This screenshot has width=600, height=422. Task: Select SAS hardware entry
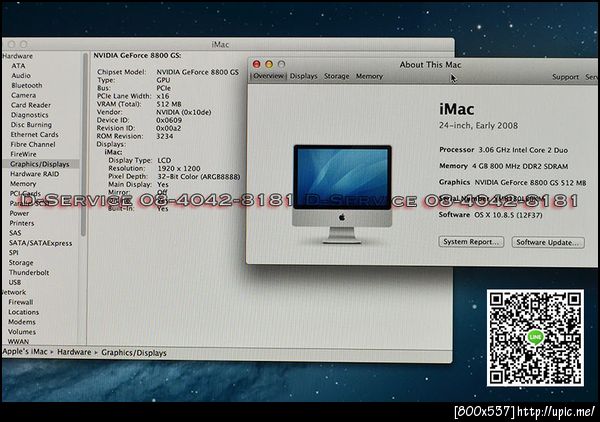click(15, 233)
